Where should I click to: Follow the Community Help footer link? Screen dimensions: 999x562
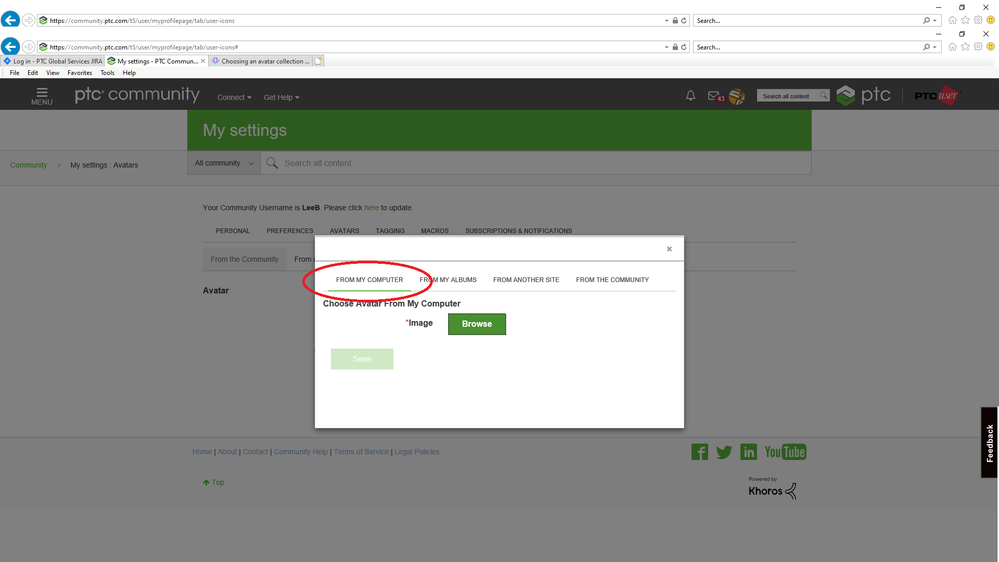tap(300, 452)
